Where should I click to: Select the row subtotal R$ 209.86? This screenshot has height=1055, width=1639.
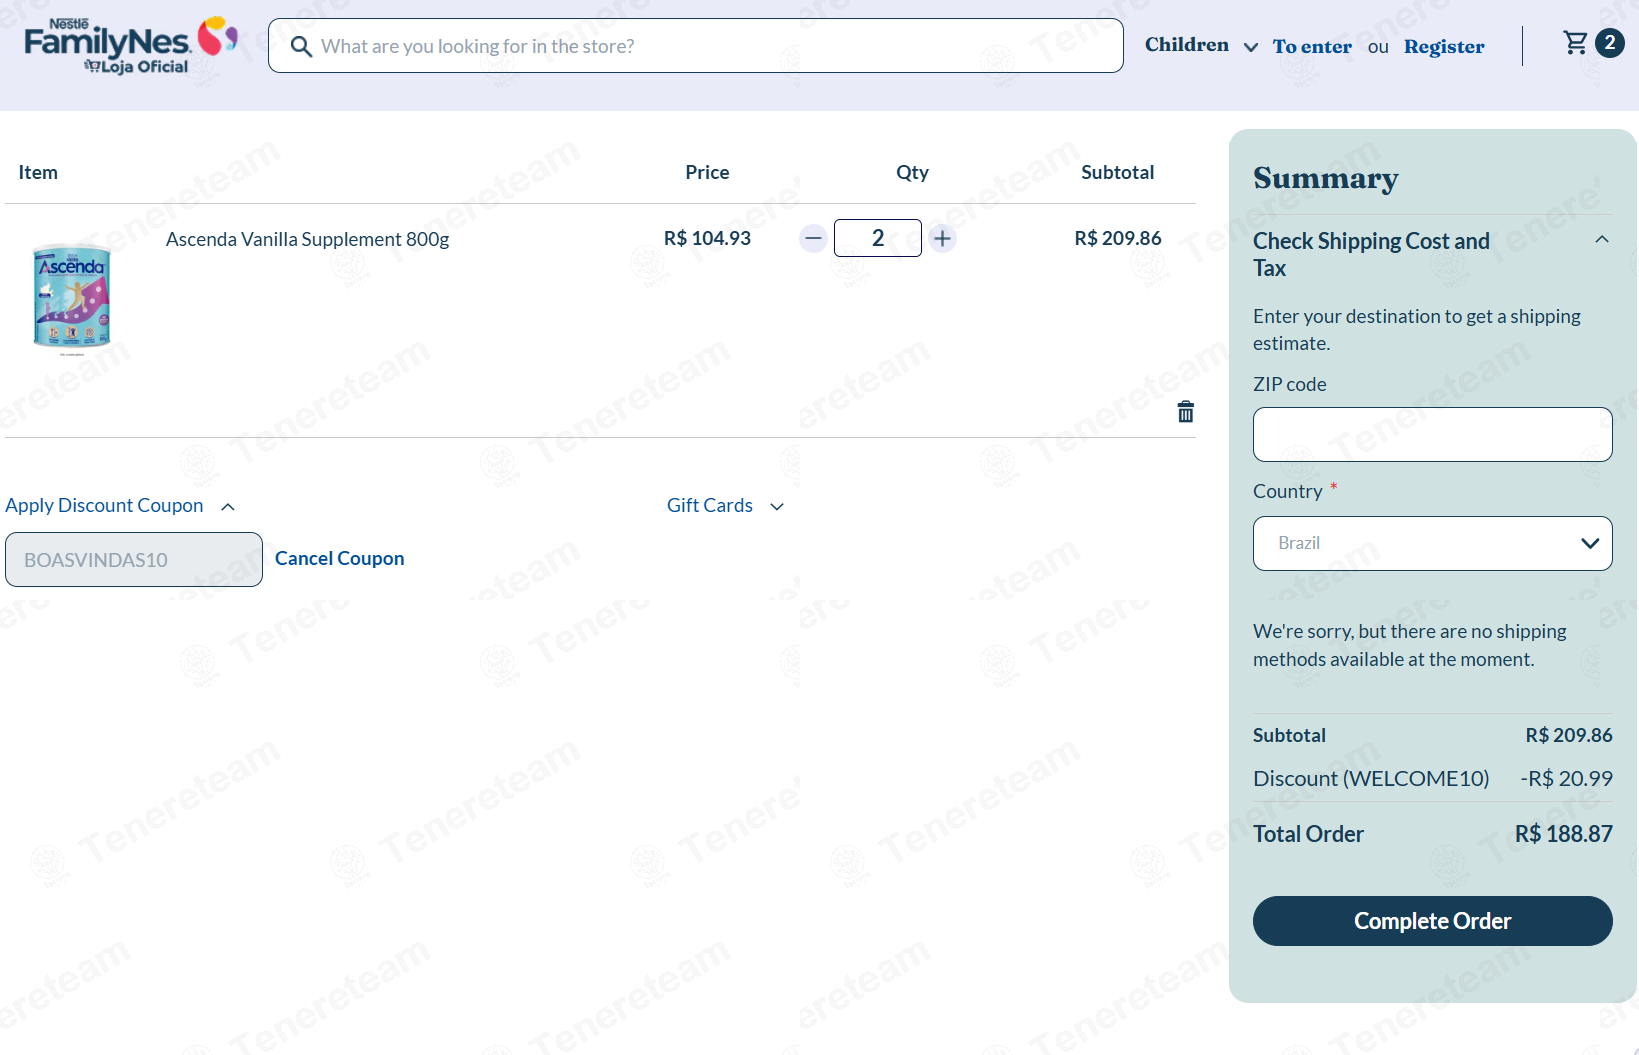click(1118, 238)
